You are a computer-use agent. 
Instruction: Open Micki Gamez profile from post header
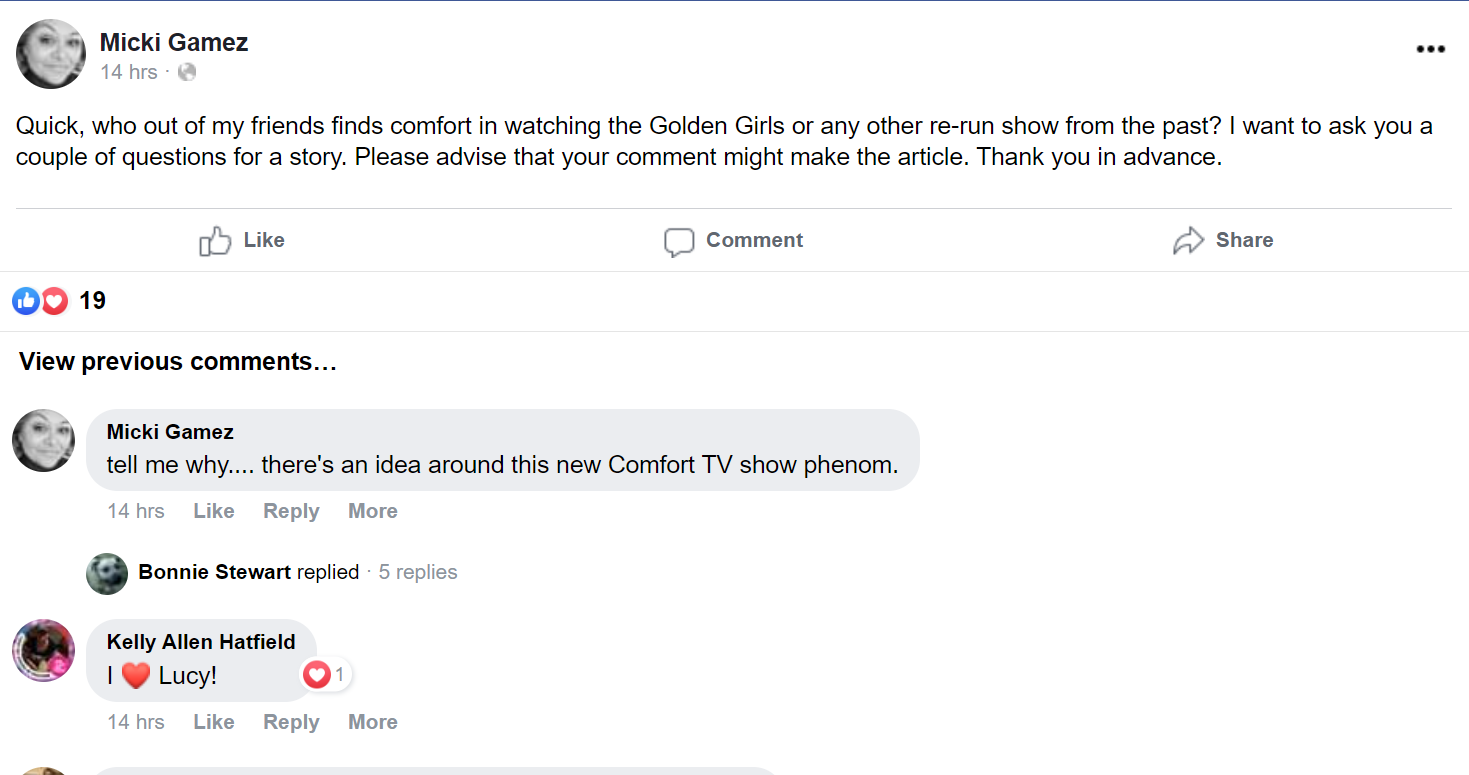(x=174, y=42)
